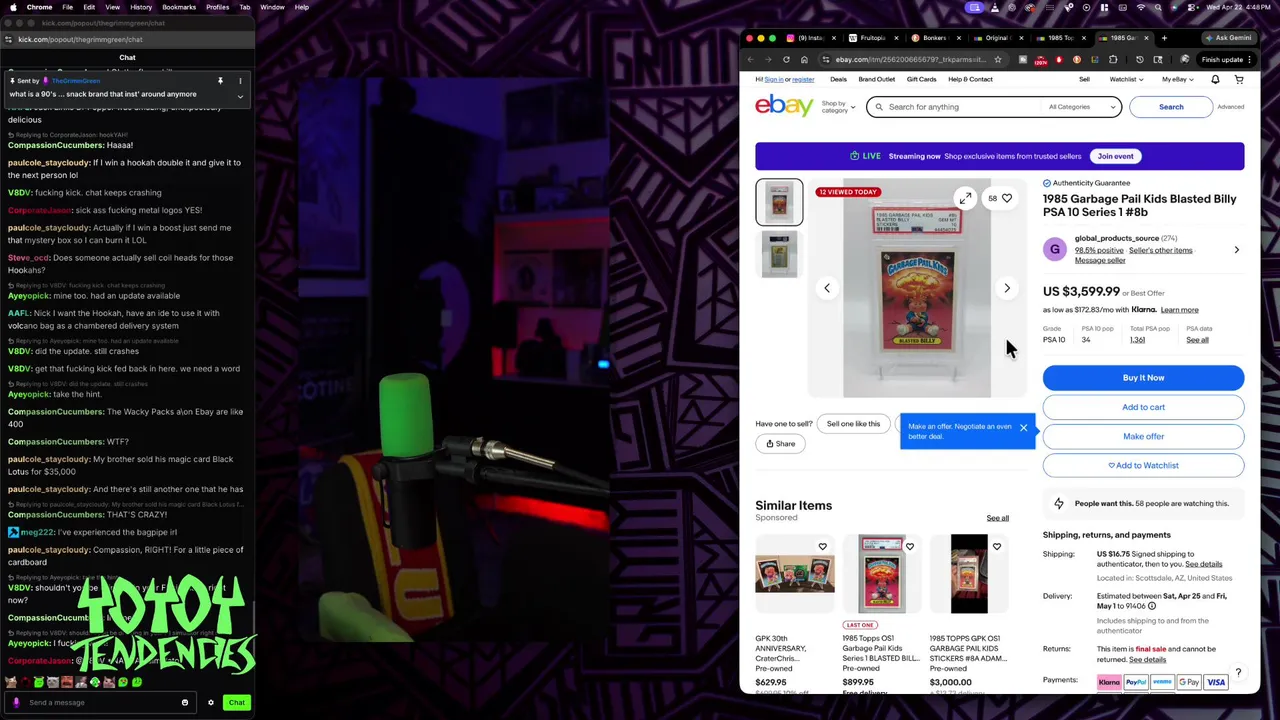Viewport: 1280px width, 720px height.
Task: Heart the $899.95 Blasted Billy similar item
Action: pyautogui.click(x=909, y=547)
